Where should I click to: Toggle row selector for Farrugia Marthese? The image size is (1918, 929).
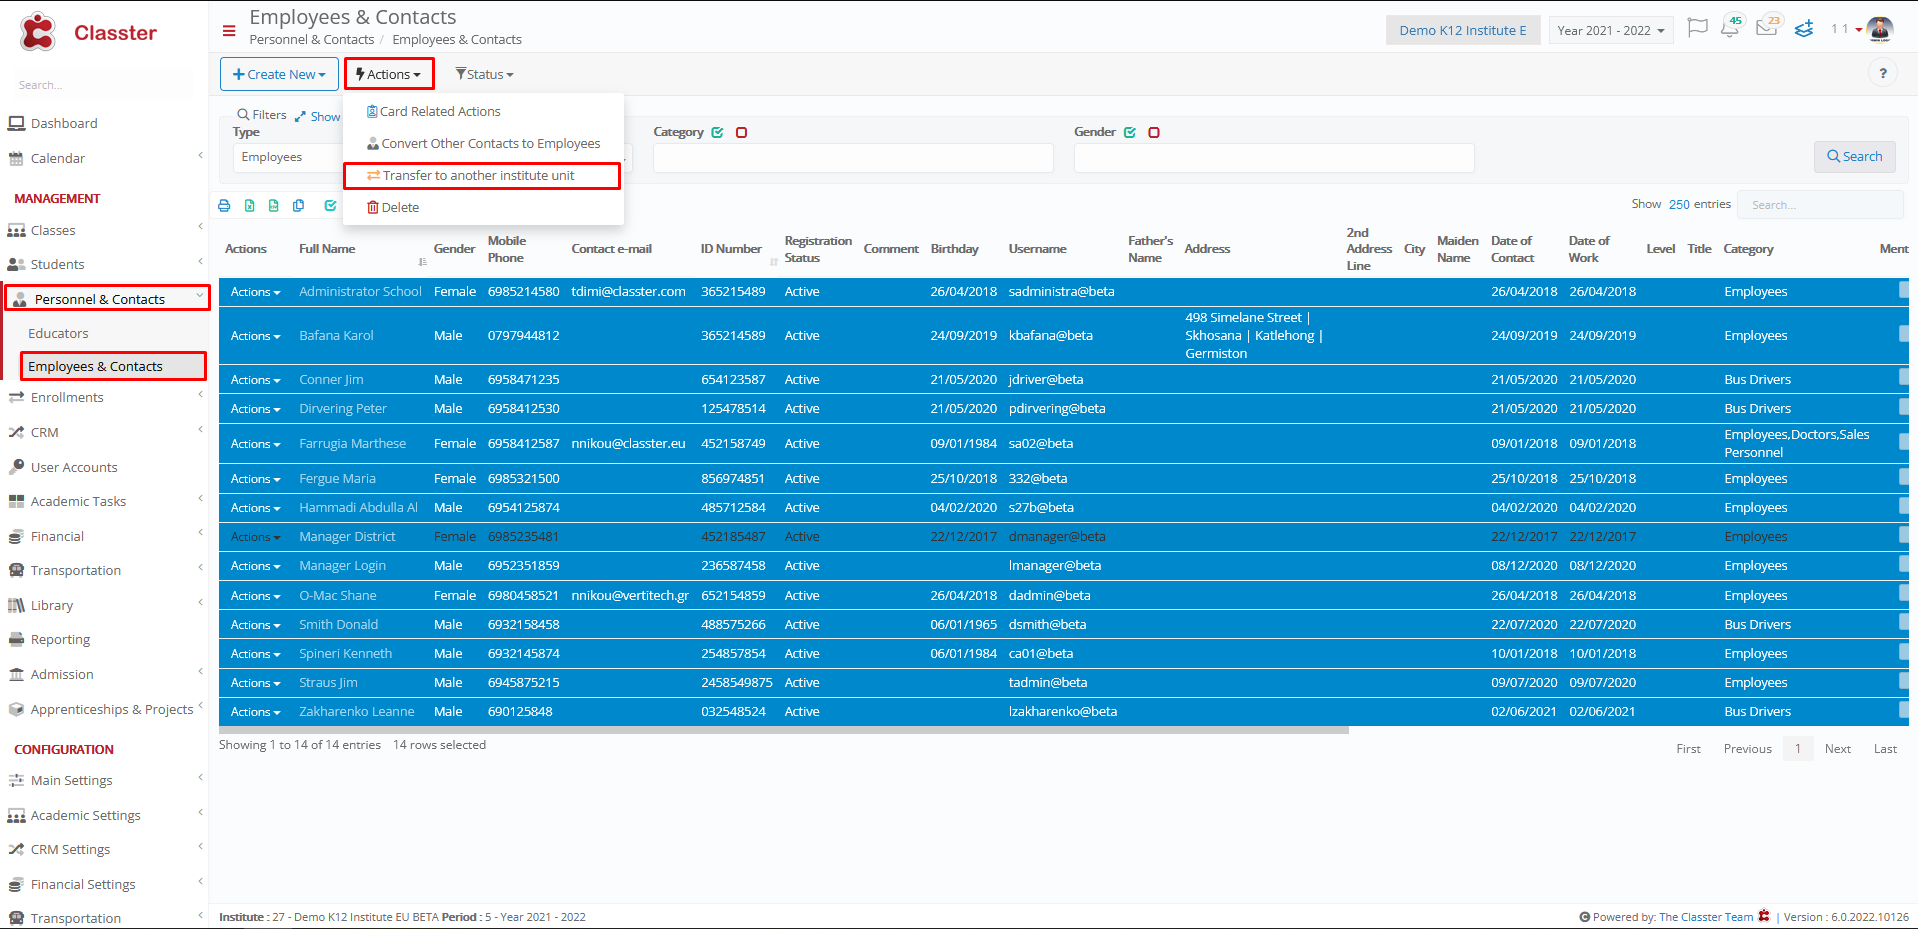tap(1903, 442)
